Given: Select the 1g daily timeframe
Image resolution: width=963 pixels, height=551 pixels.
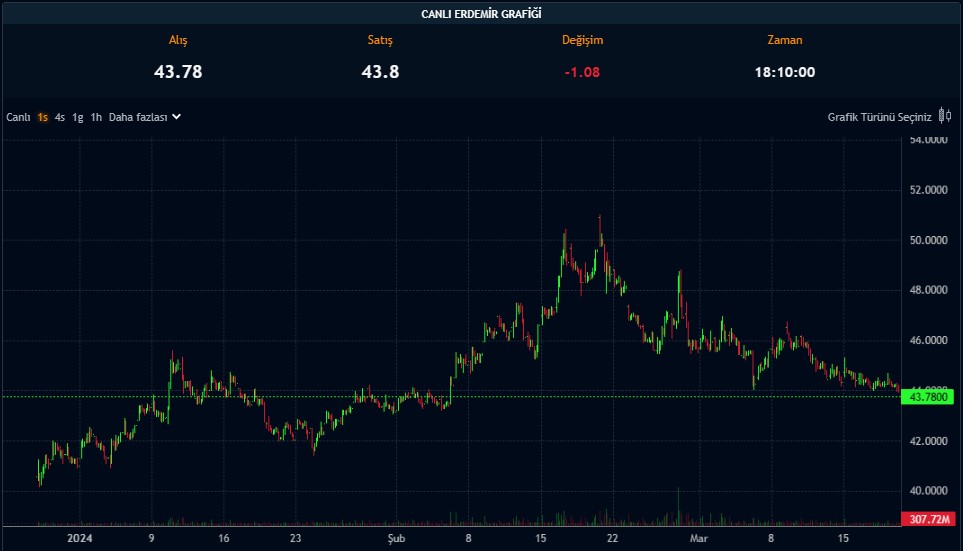Looking at the screenshot, I should pos(78,117).
